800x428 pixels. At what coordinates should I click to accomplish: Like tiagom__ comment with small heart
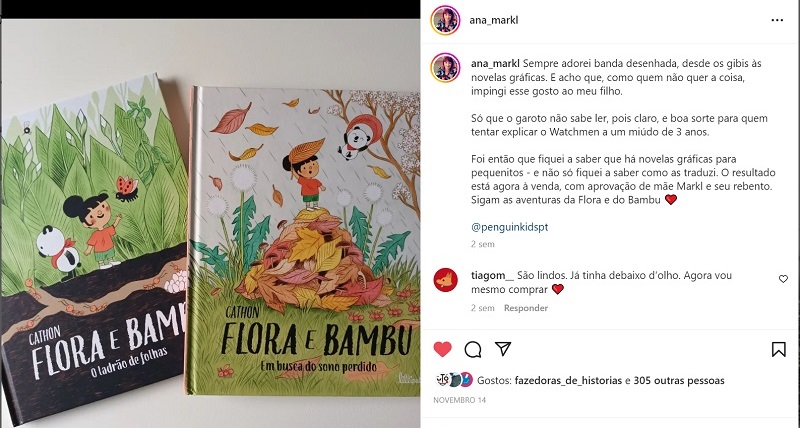point(783,279)
